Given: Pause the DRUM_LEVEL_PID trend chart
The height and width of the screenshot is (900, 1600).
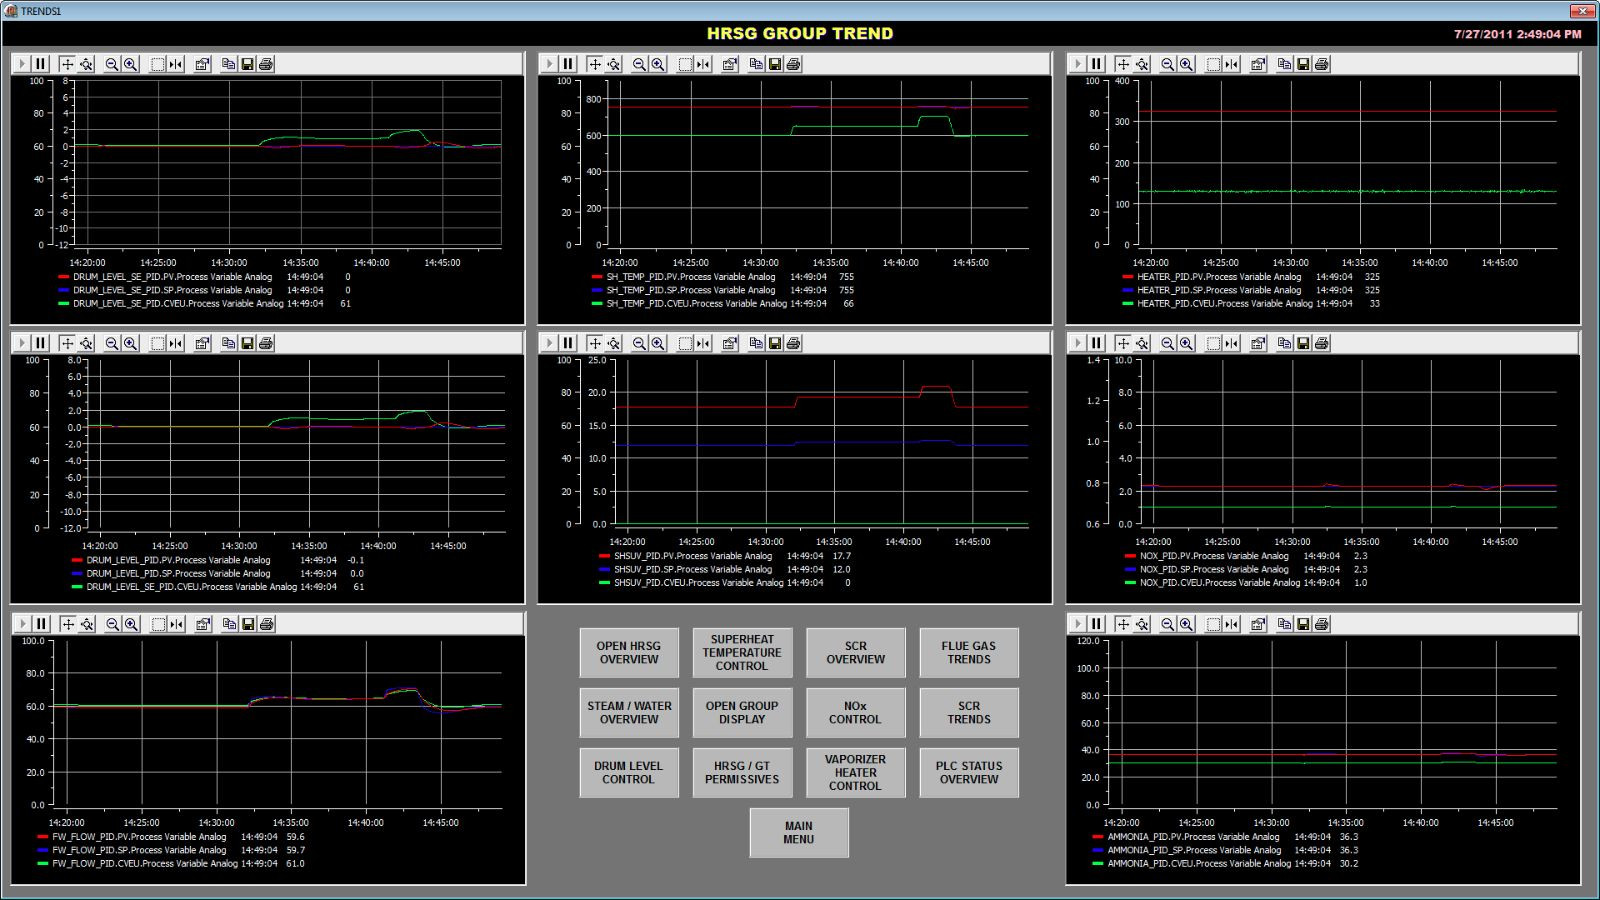Looking at the screenshot, I should point(41,343).
